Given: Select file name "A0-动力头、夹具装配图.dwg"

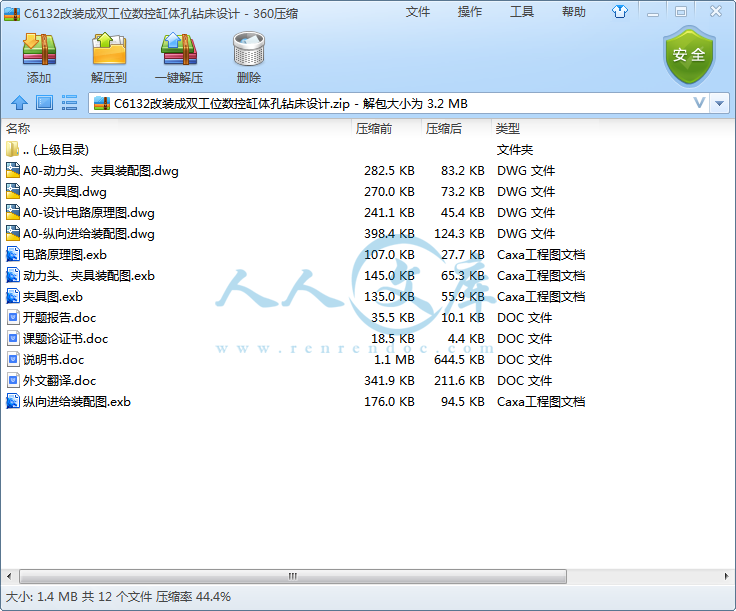Looking at the screenshot, I should pos(101,171).
